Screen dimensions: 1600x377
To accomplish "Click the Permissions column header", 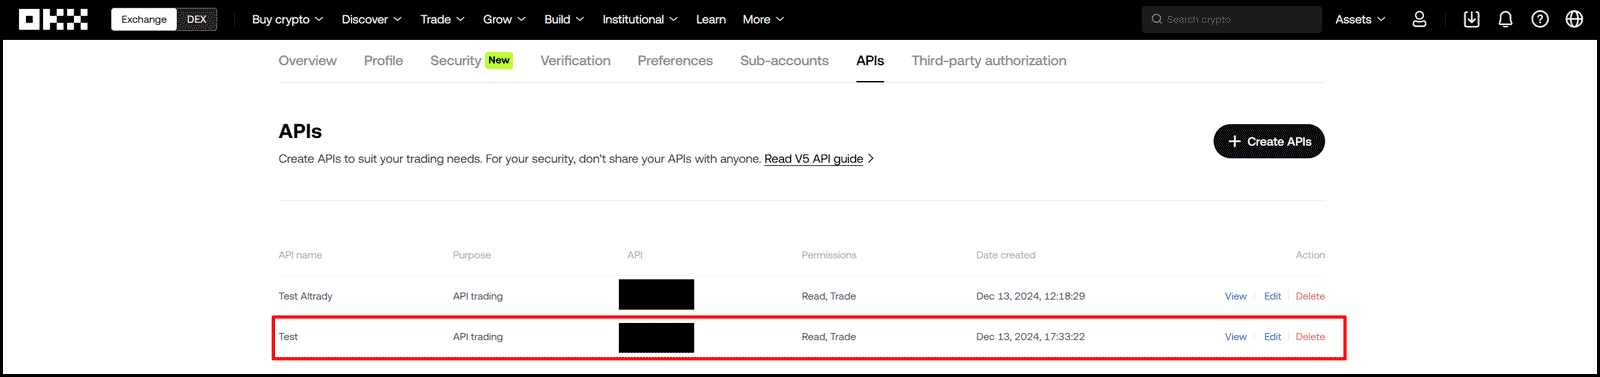I will pos(829,255).
